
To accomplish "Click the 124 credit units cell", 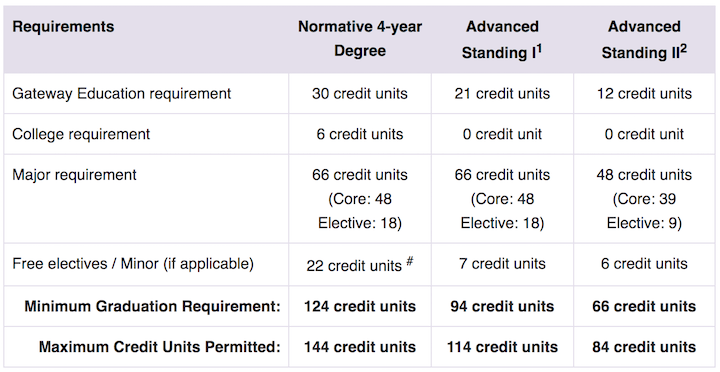I will coord(360,306).
